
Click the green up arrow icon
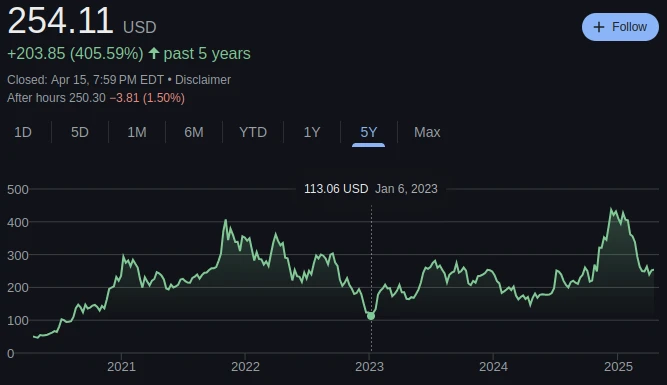pyautogui.click(x=154, y=54)
